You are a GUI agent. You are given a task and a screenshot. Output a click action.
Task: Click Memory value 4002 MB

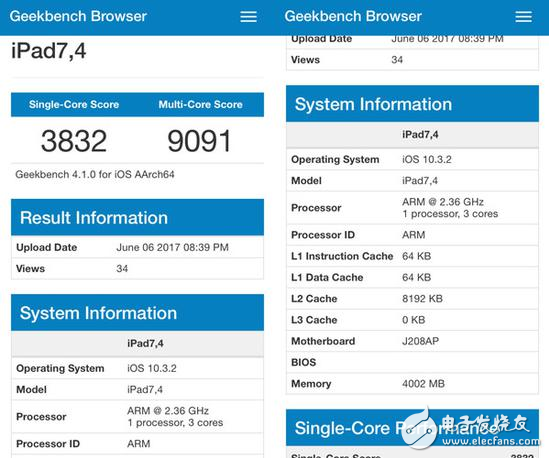[x=423, y=384]
